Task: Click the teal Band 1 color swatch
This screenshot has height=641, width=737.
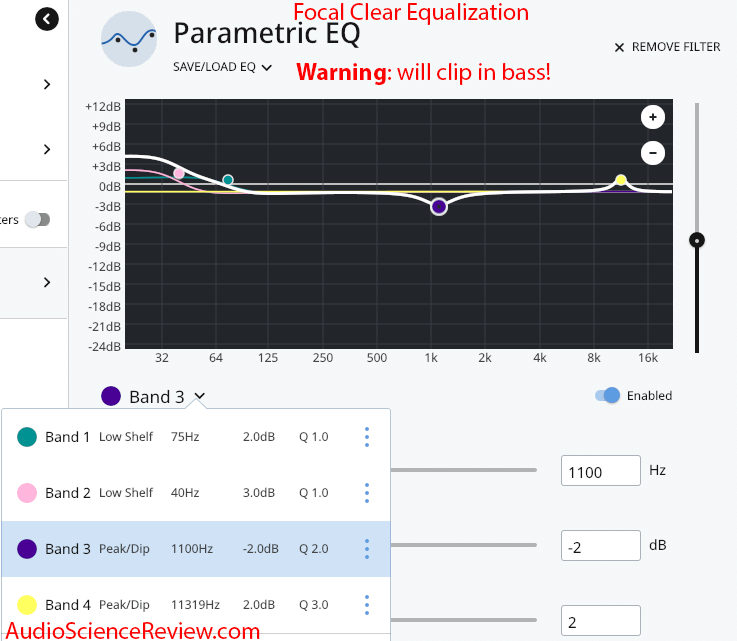Action: [27, 437]
